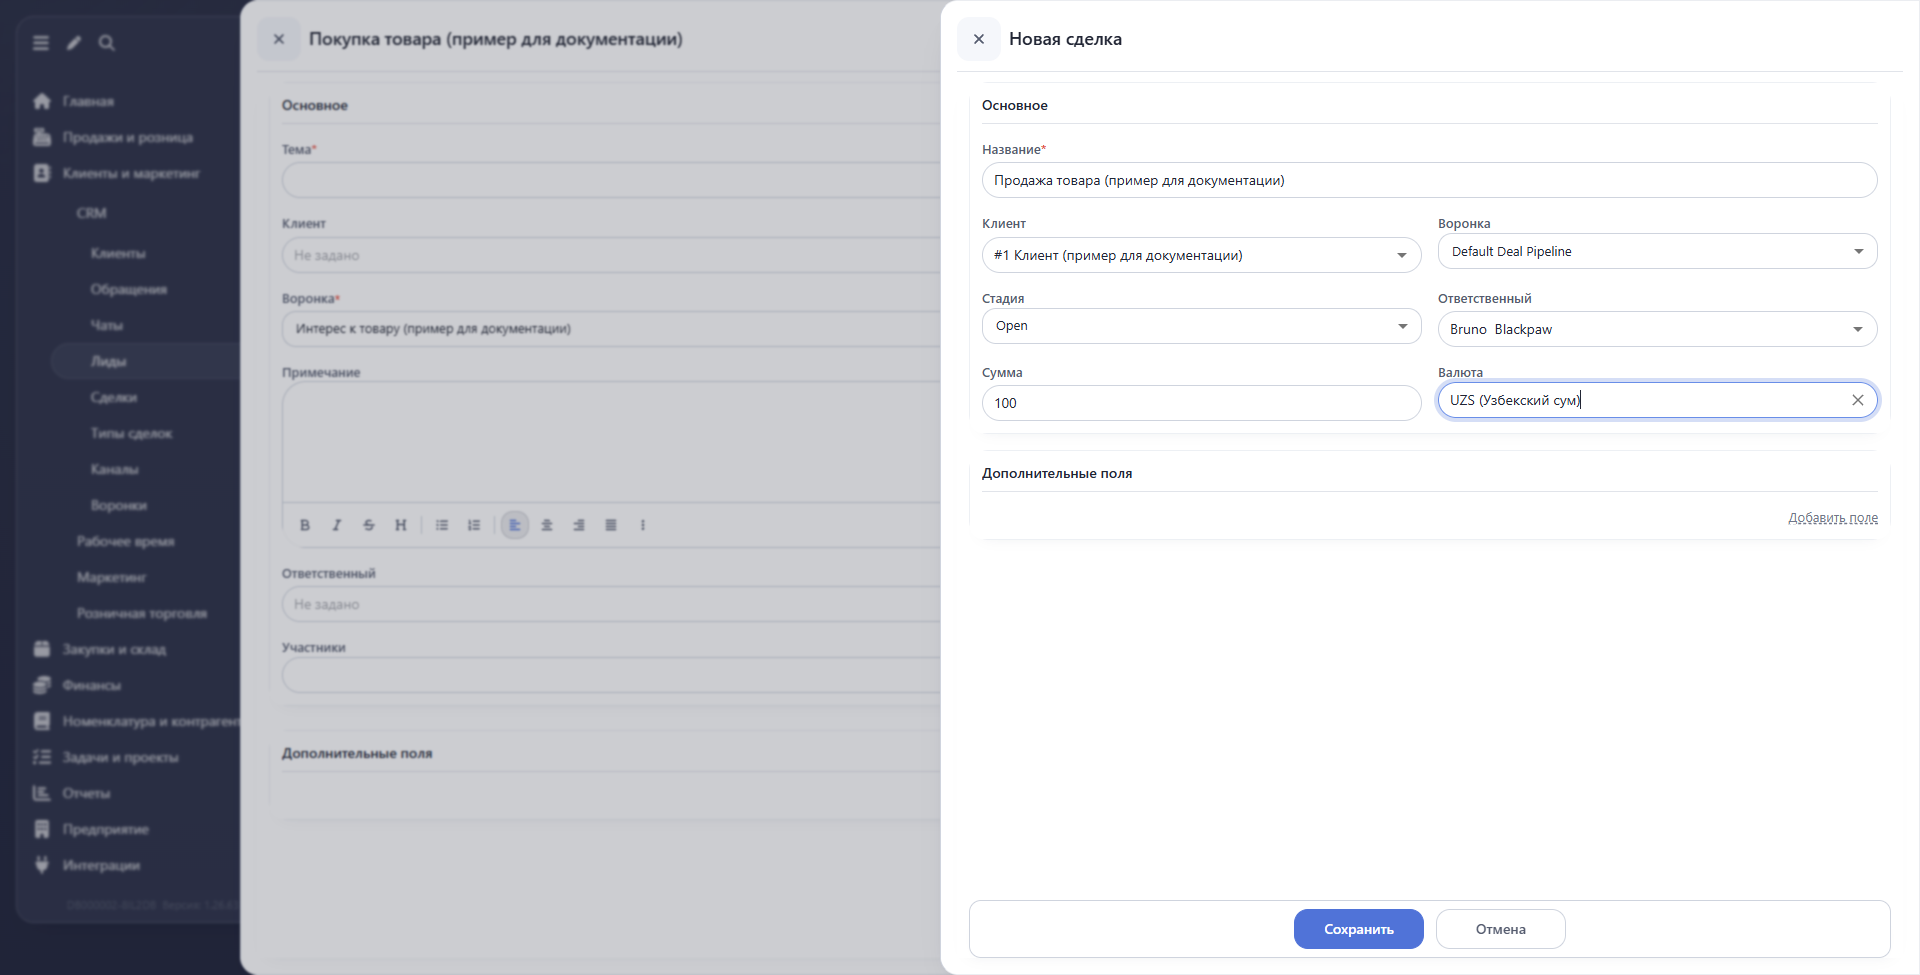Click the pencil edit icon in sidebar
Viewport: 1920px width, 975px height.
pos(74,43)
